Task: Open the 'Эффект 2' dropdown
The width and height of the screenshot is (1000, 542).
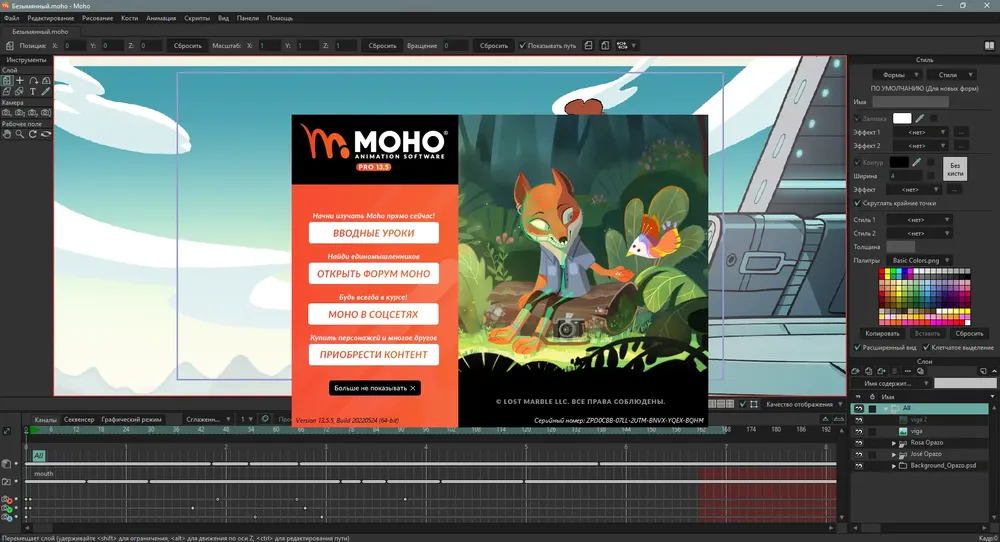Action: 920,145
